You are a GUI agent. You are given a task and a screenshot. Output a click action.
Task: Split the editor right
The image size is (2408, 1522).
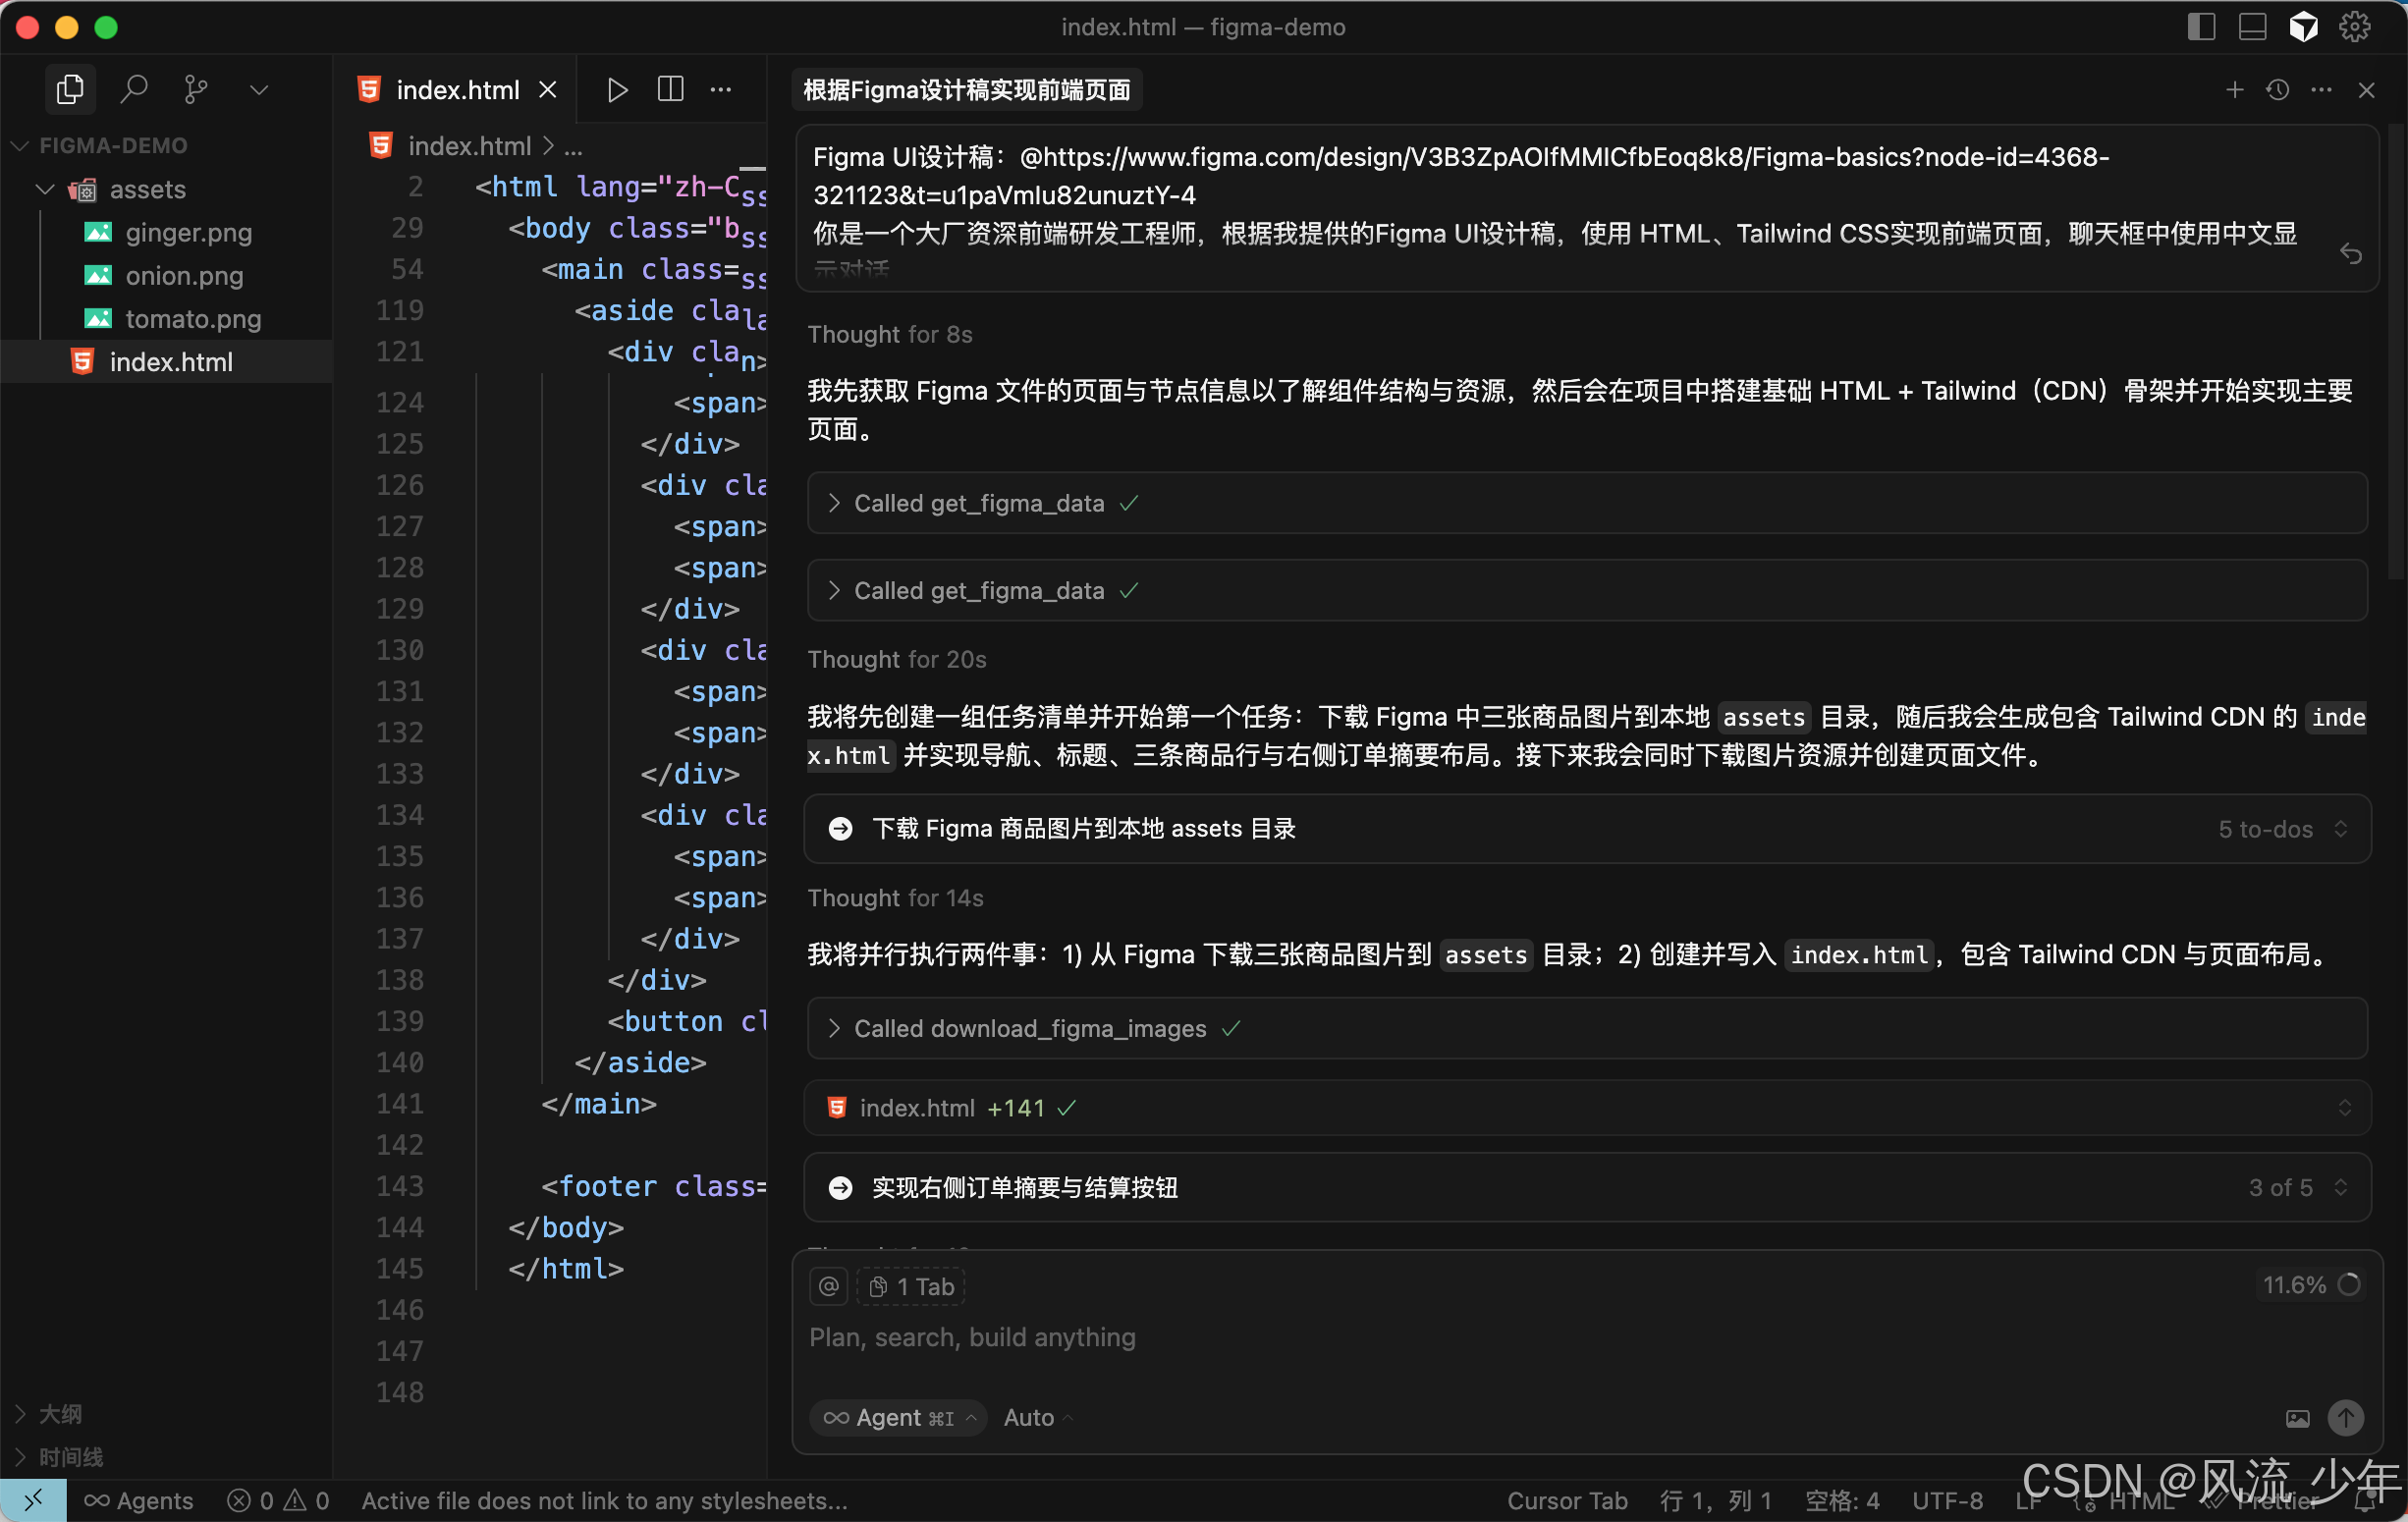(x=670, y=90)
